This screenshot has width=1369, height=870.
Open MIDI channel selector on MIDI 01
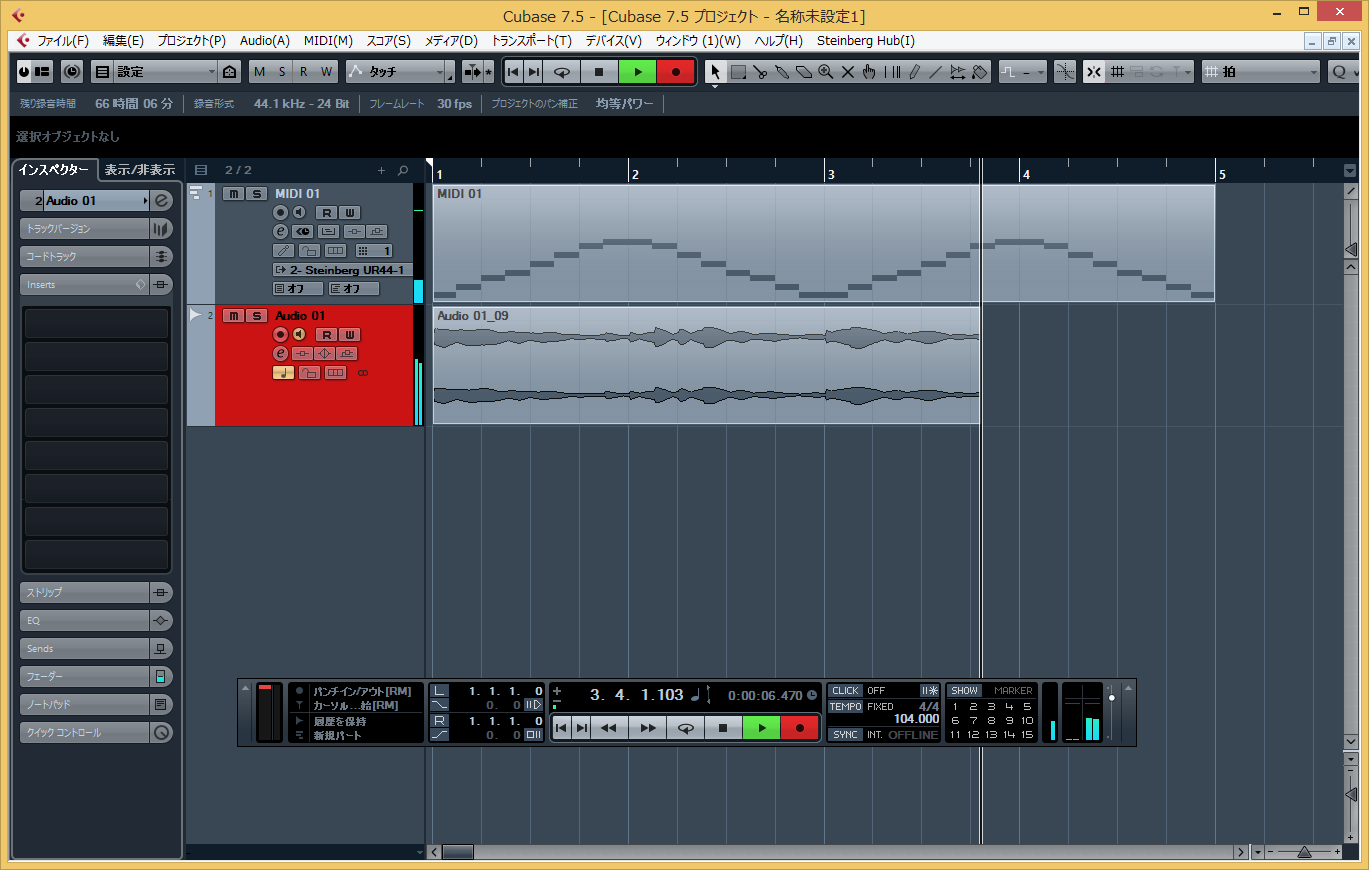pos(374,250)
